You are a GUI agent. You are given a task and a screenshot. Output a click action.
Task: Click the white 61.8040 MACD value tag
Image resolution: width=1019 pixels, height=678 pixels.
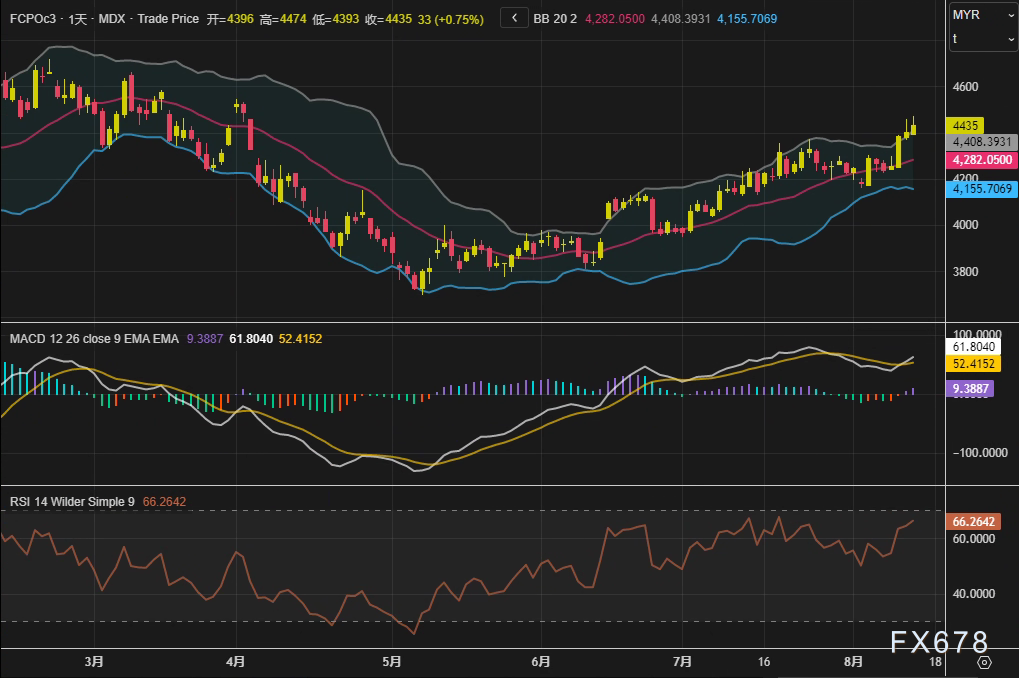973,346
